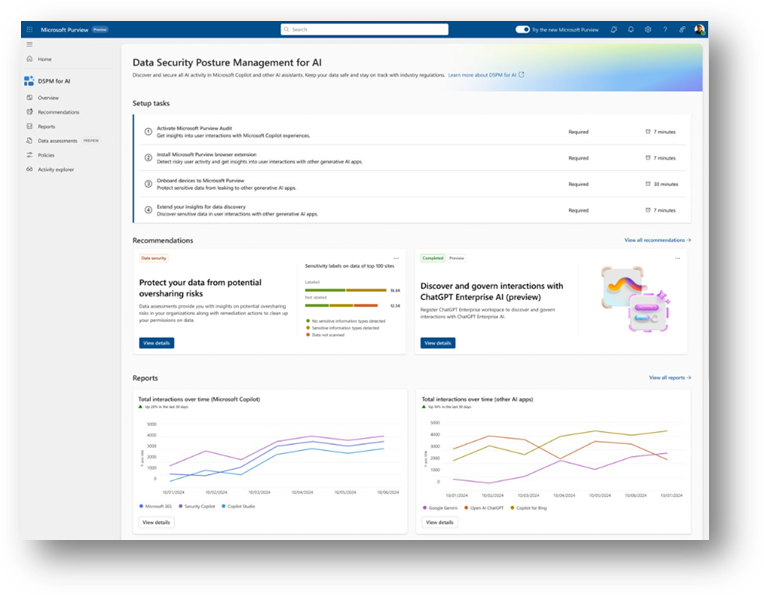Open Policies in left navigation
This screenshot has width=764, height=595.
(46, 155)
